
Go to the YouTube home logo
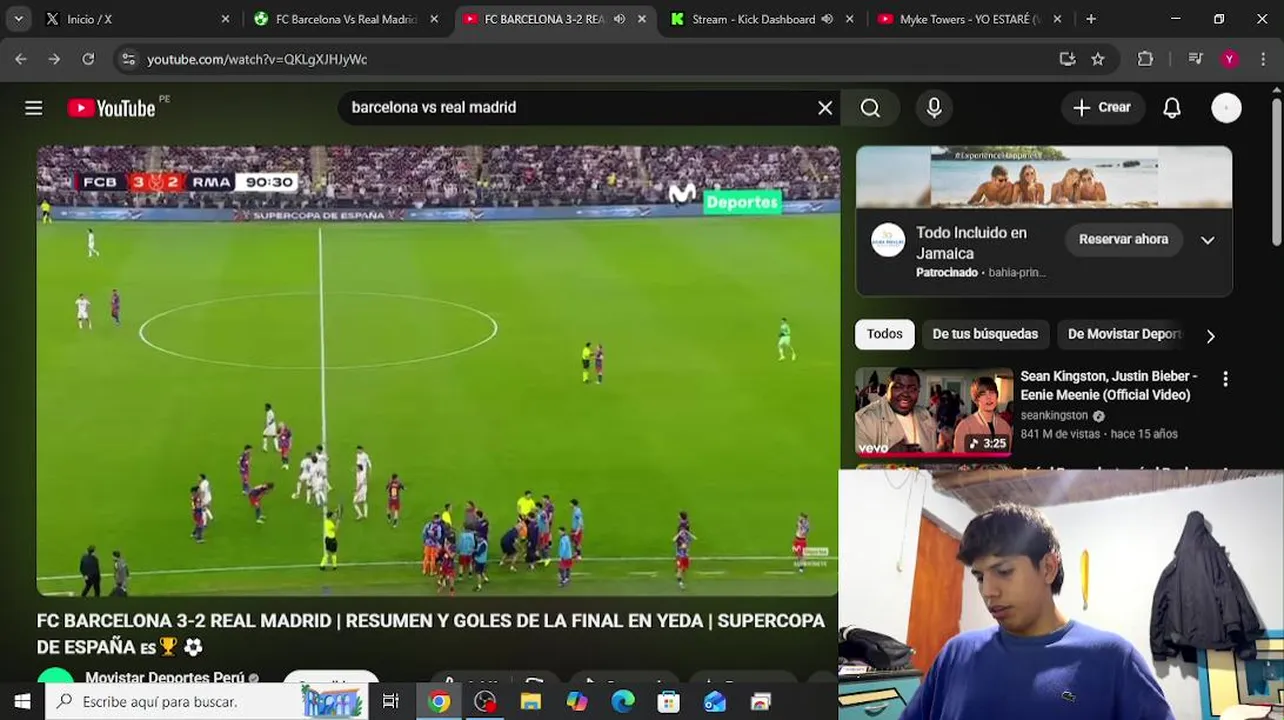click(111, 108)
